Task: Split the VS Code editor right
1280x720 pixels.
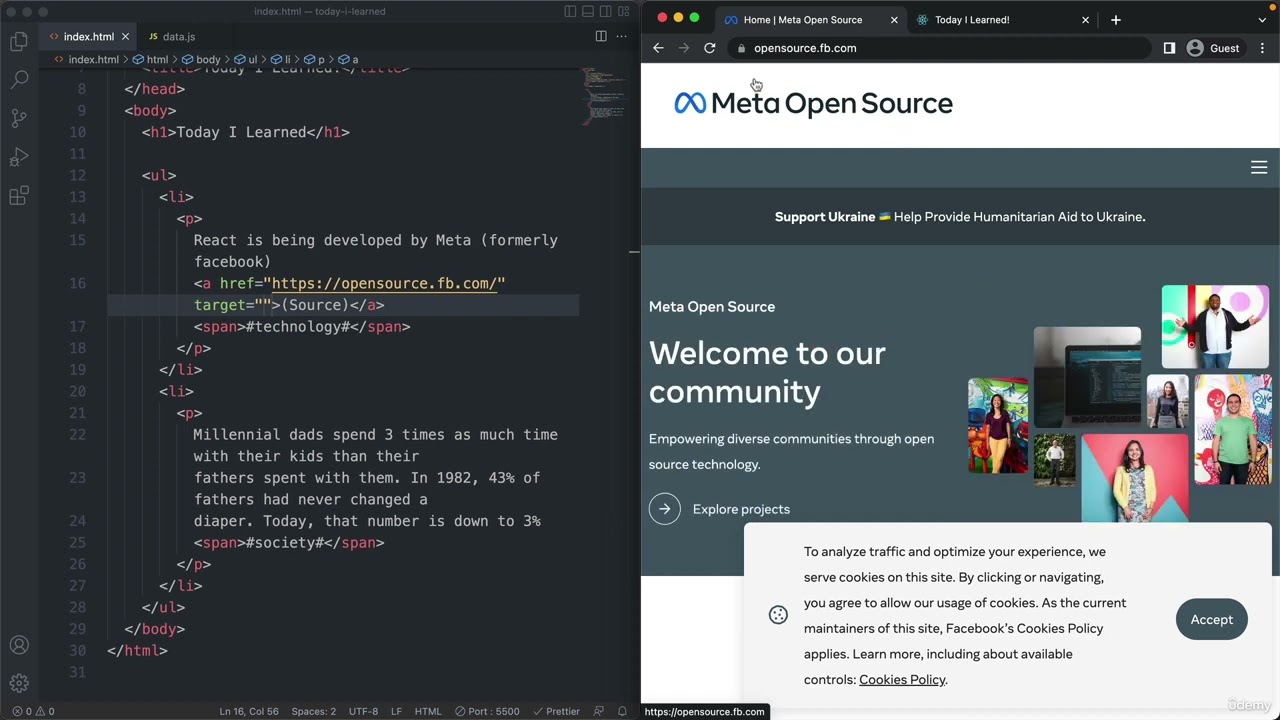Action: [601, 36]
